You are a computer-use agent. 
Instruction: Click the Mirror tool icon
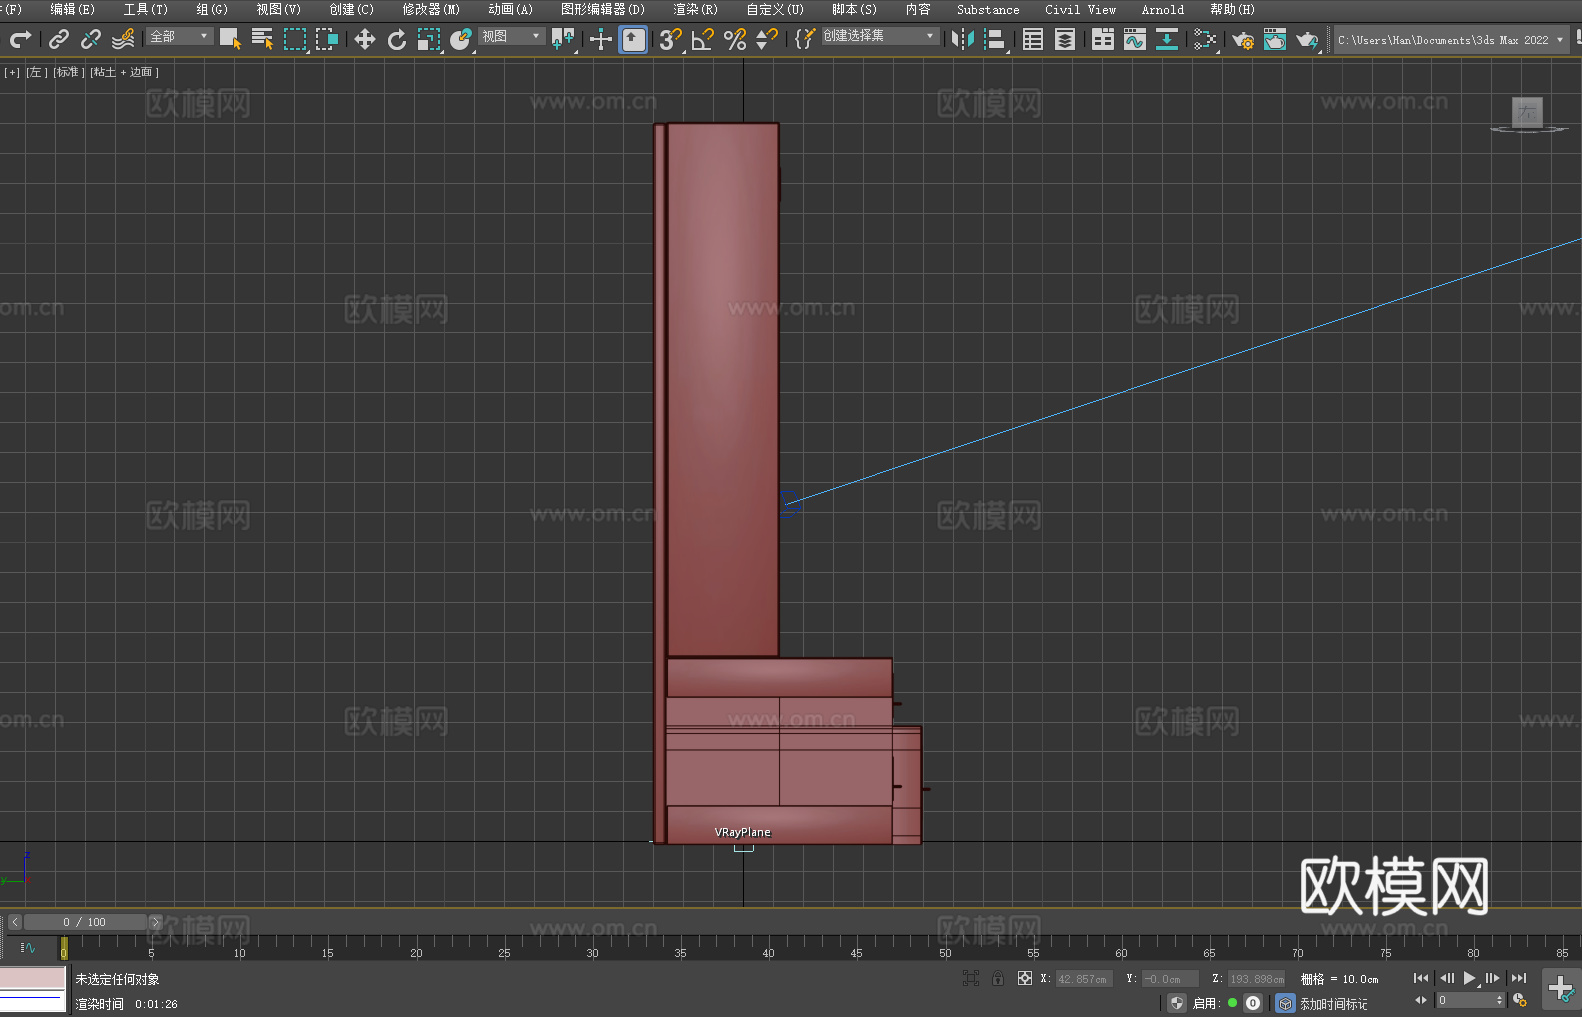click(963, 39)
